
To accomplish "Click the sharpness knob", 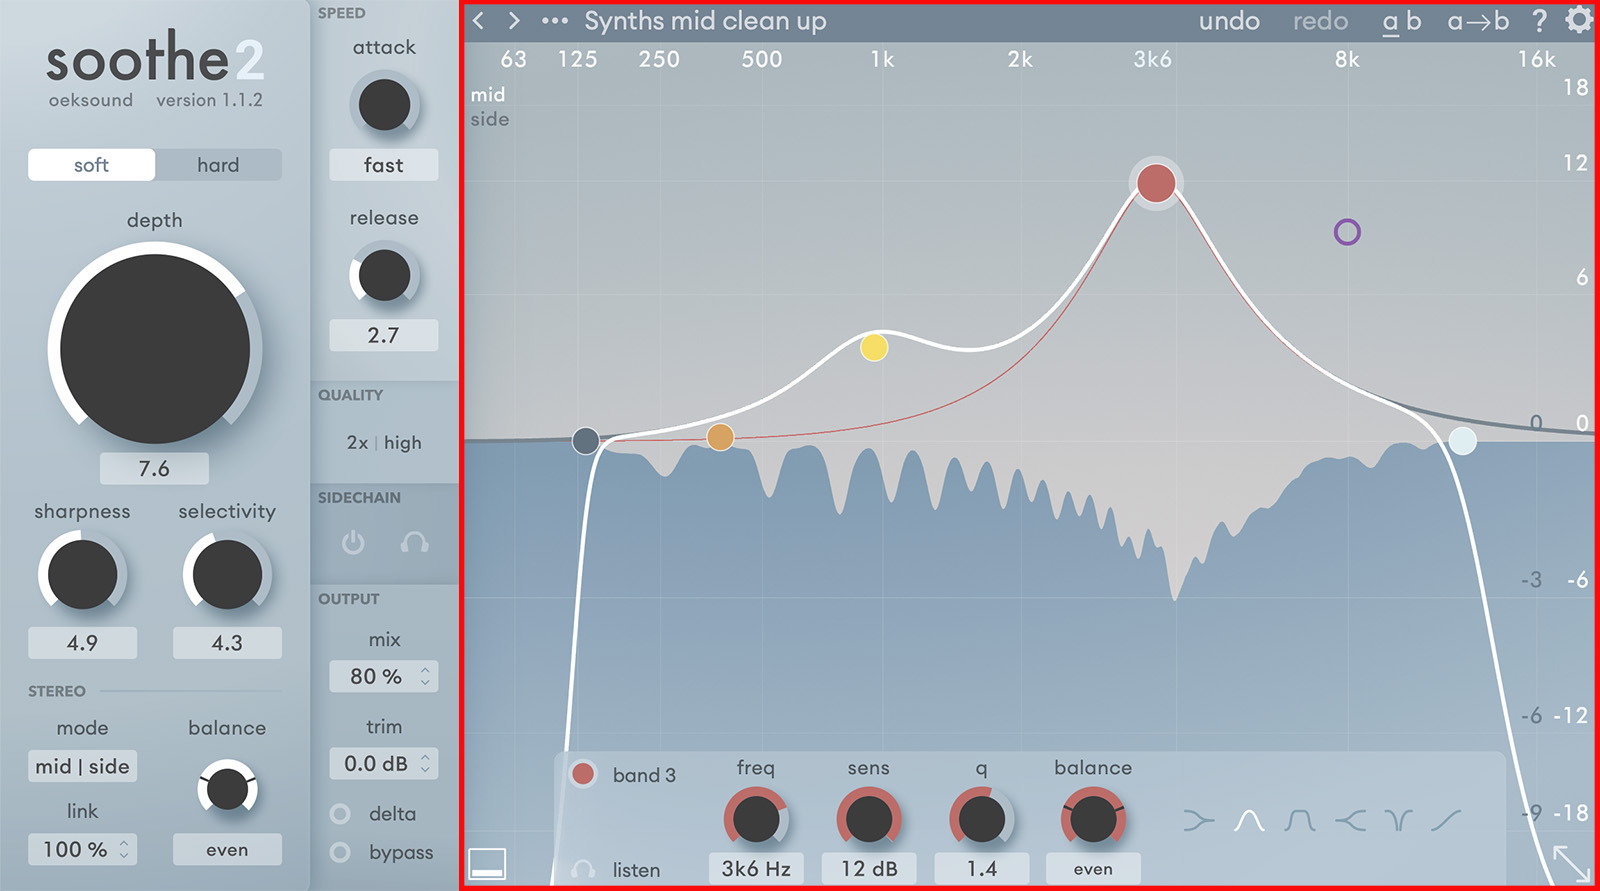I will point(82,574).
